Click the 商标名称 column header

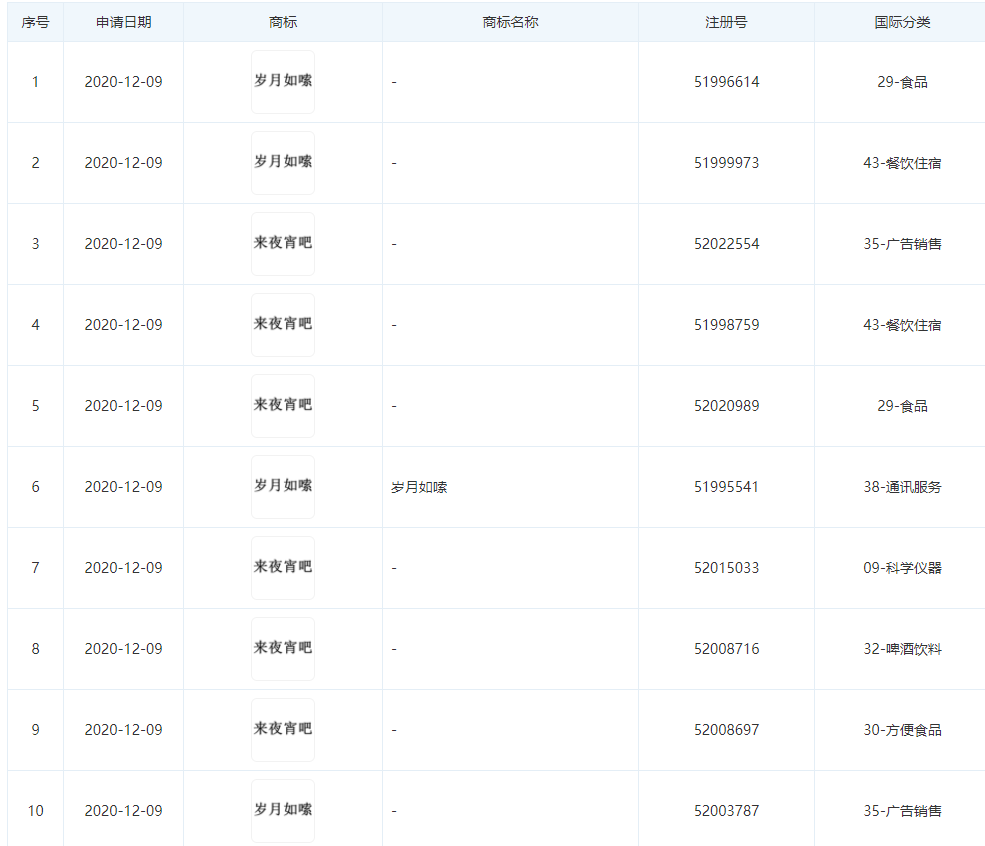[510, 22]
